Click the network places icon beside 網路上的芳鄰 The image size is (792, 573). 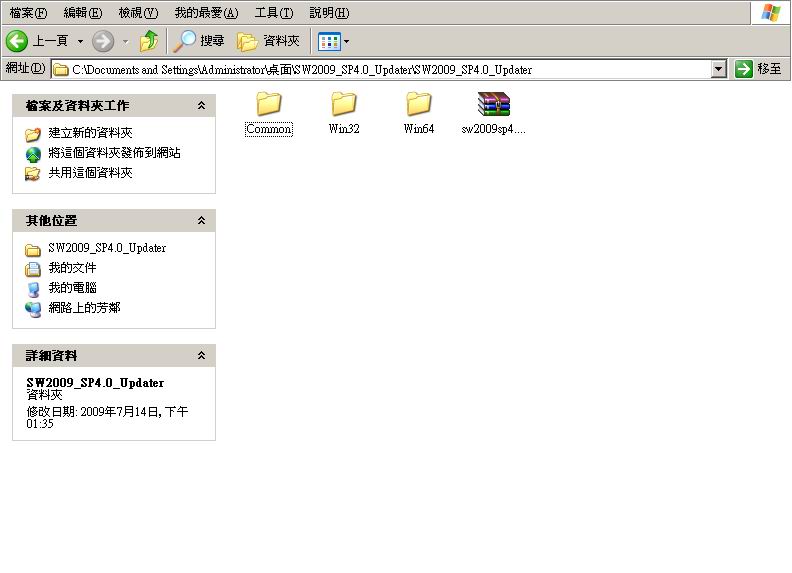[33, 309]
